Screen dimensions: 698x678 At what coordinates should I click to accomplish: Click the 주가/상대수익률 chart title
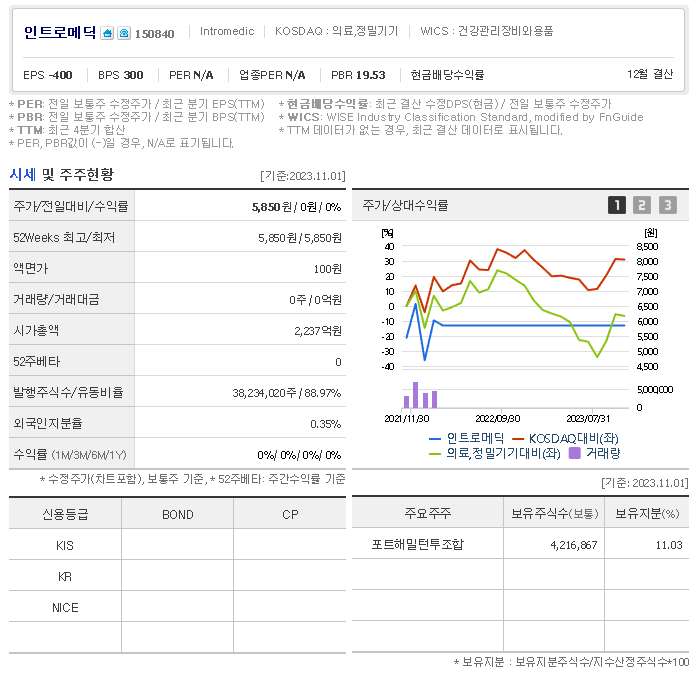405,205
